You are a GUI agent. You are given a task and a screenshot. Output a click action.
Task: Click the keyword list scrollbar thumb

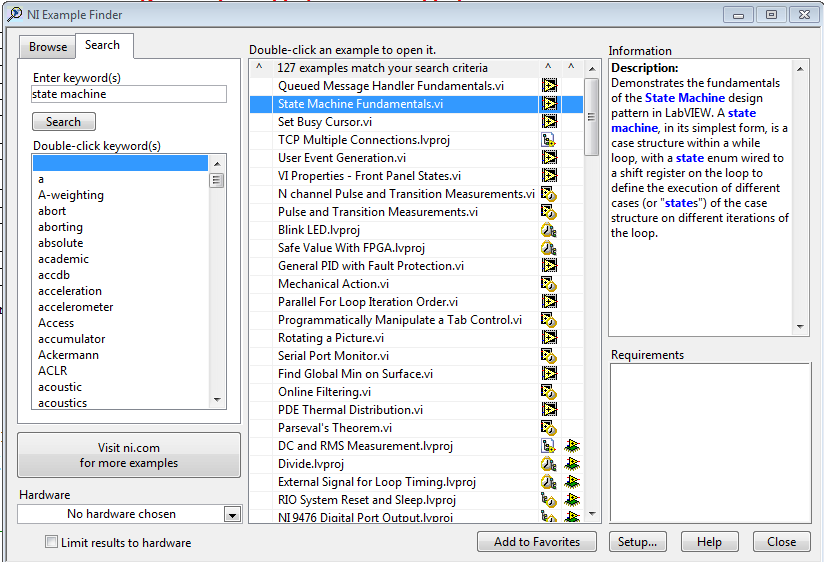[x=217, y=180]
